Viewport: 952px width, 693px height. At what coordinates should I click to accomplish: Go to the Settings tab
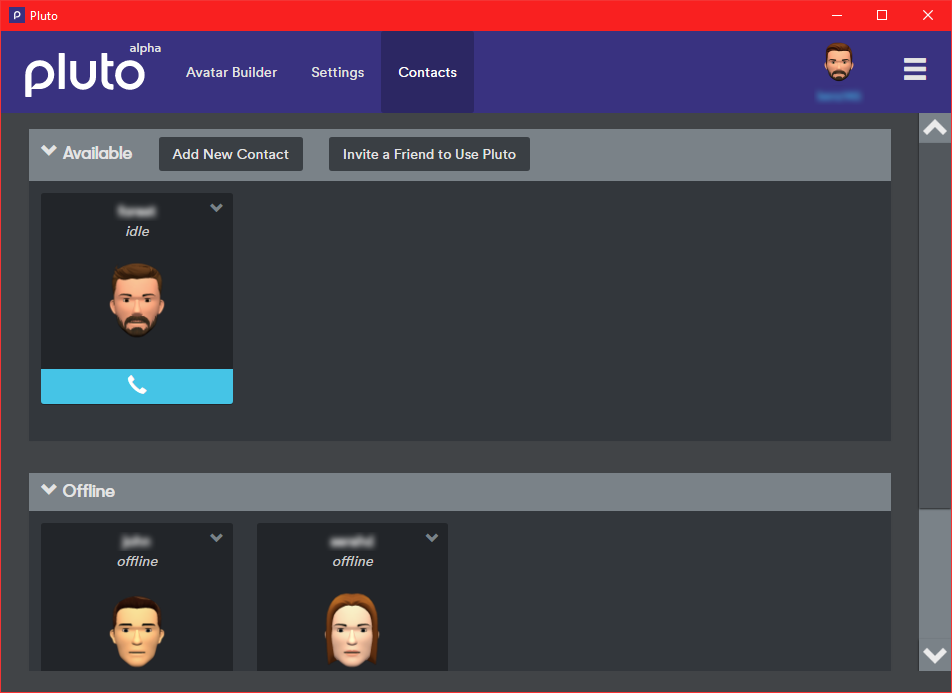[x=337, y=72]
